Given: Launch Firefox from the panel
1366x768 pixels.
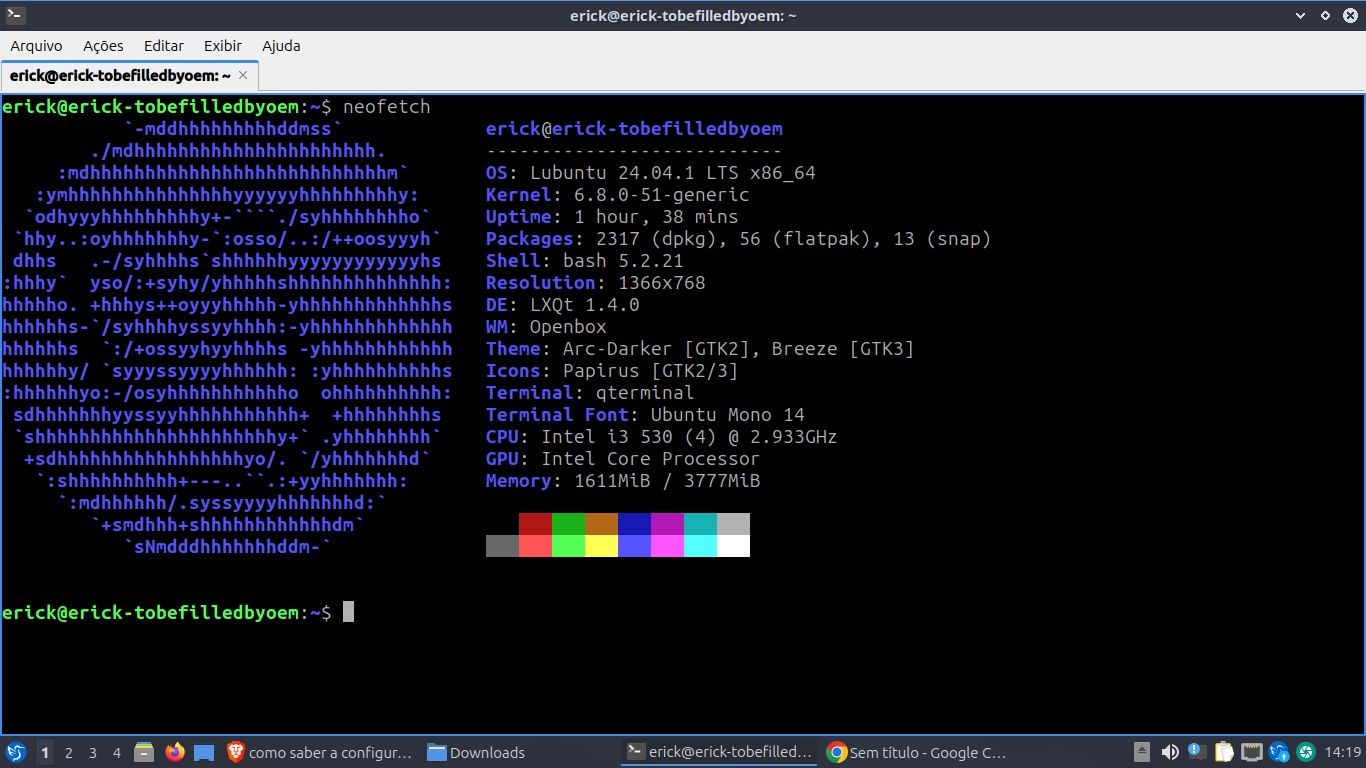Looking at the screenshot, I should click(x=175, y=752).
